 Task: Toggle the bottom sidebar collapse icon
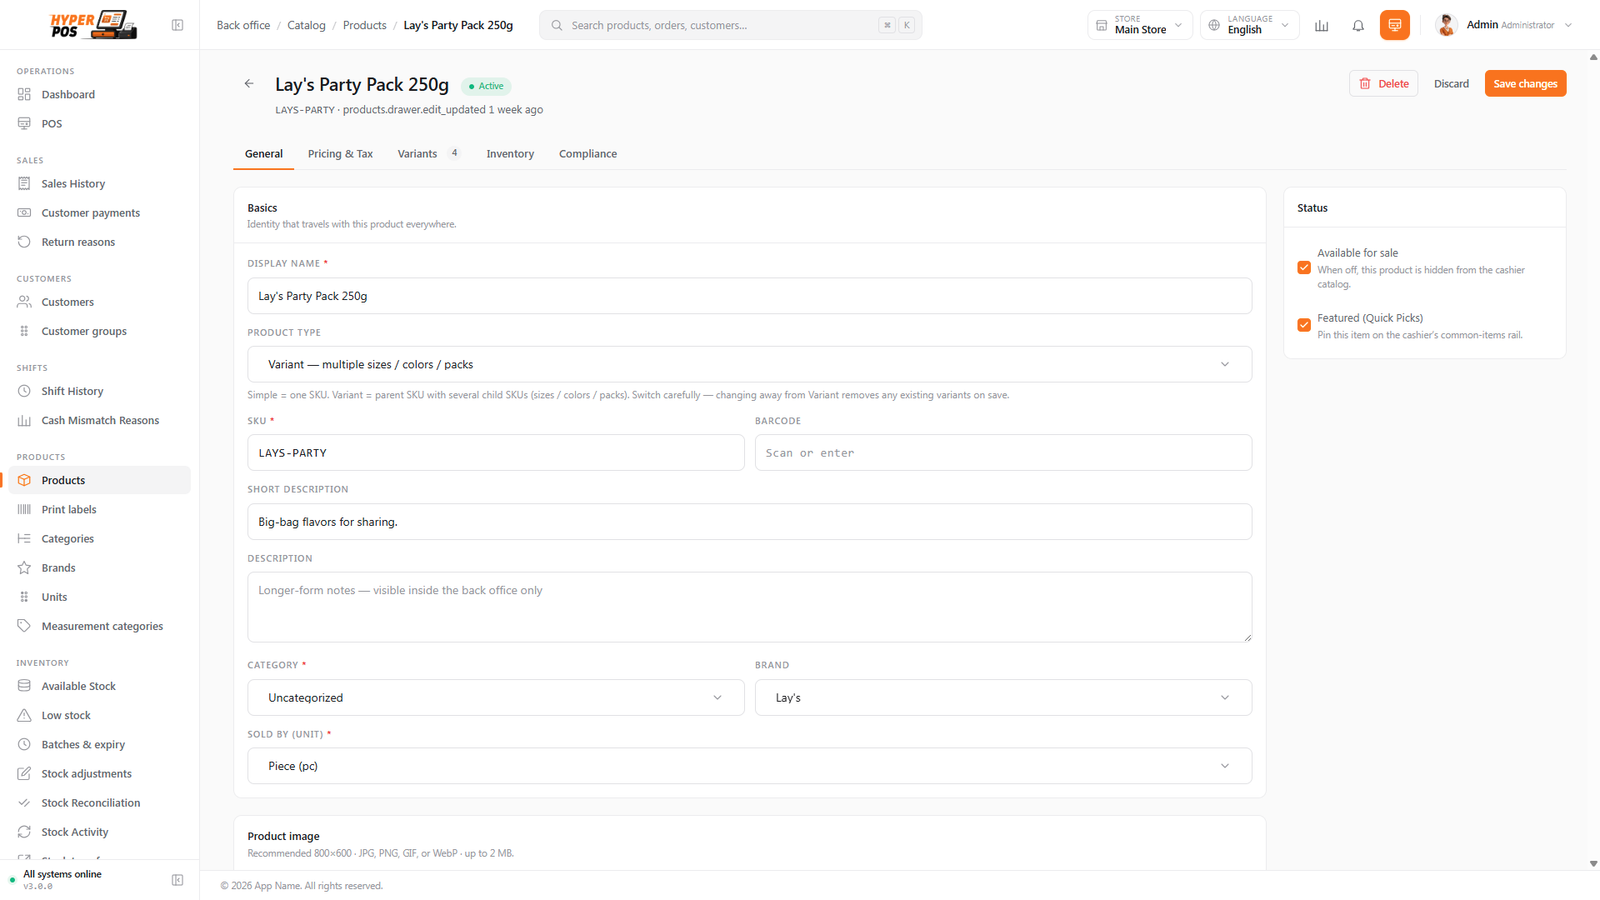pyautogui.click(x=177, y=880)
